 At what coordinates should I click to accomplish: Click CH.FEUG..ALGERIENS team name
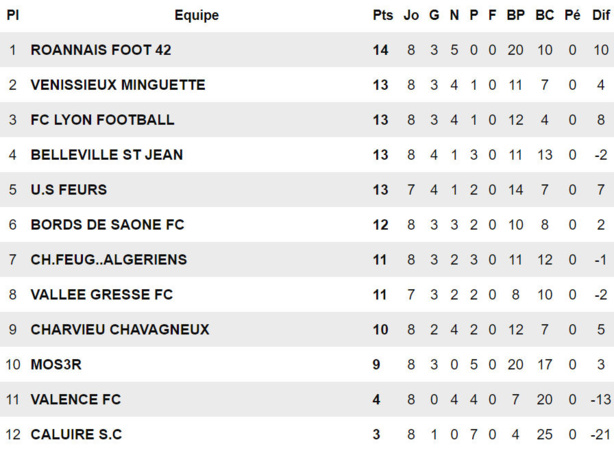[109, 260]
